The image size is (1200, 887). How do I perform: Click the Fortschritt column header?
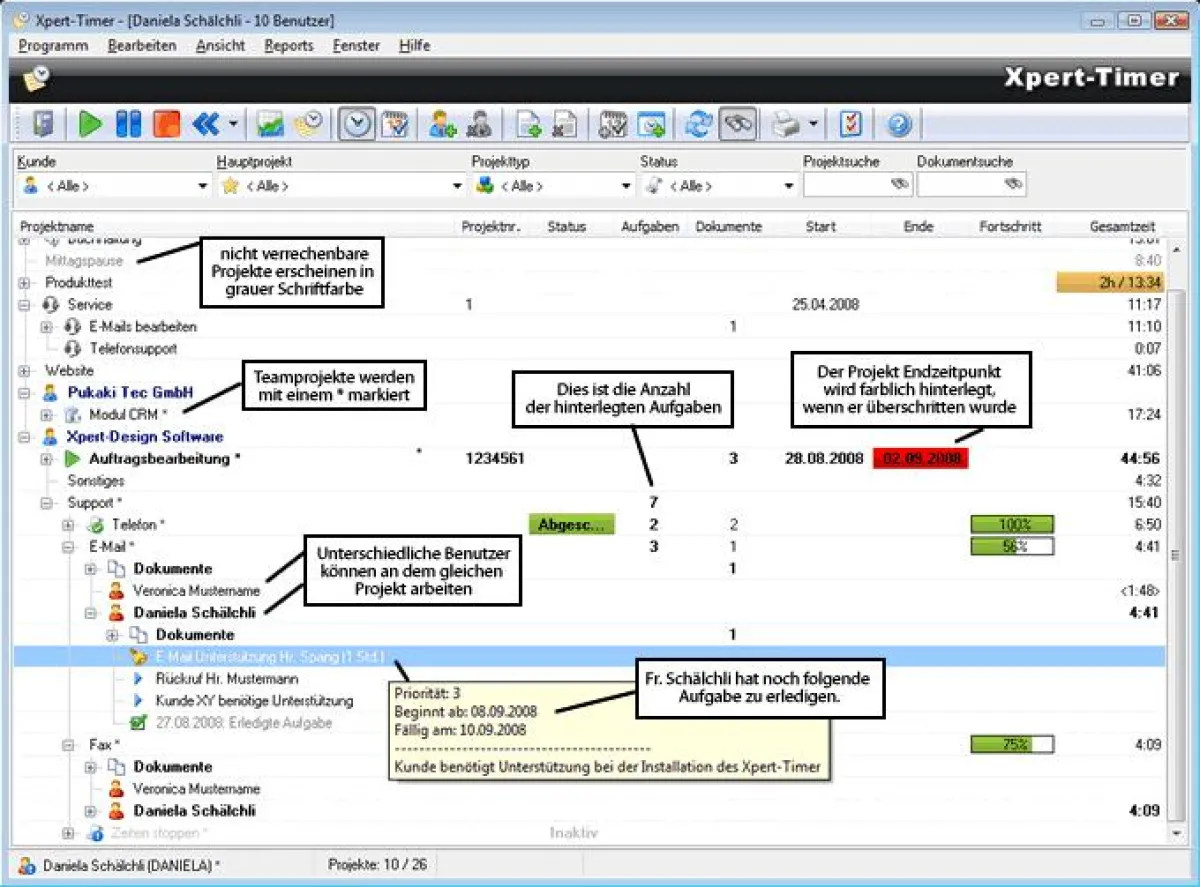pyautogui.click(x=1010, y=227)
